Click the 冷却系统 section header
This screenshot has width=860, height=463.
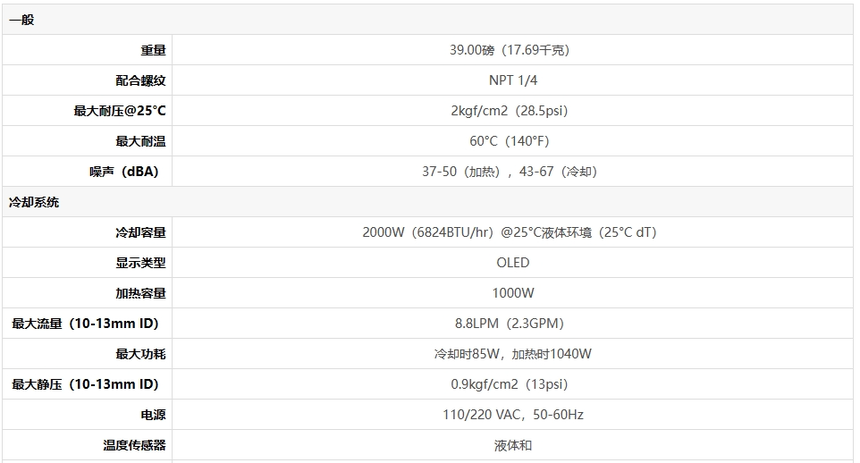coord(34,202)
